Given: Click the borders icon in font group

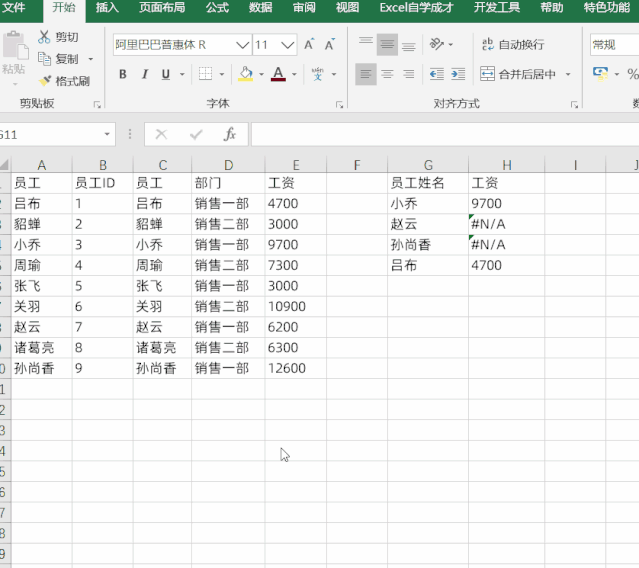Looking at the screenshot, I should 205,74.
